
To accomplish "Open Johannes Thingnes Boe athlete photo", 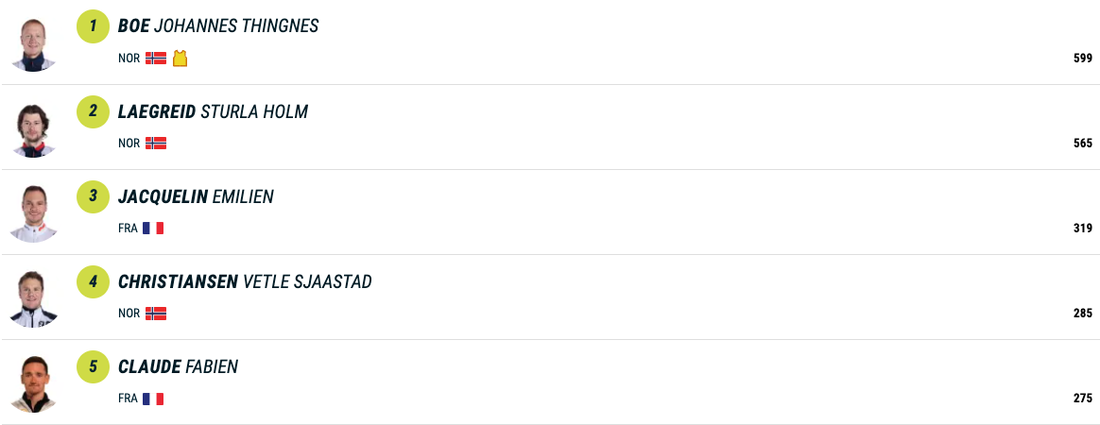I will [x=34, y=43].
